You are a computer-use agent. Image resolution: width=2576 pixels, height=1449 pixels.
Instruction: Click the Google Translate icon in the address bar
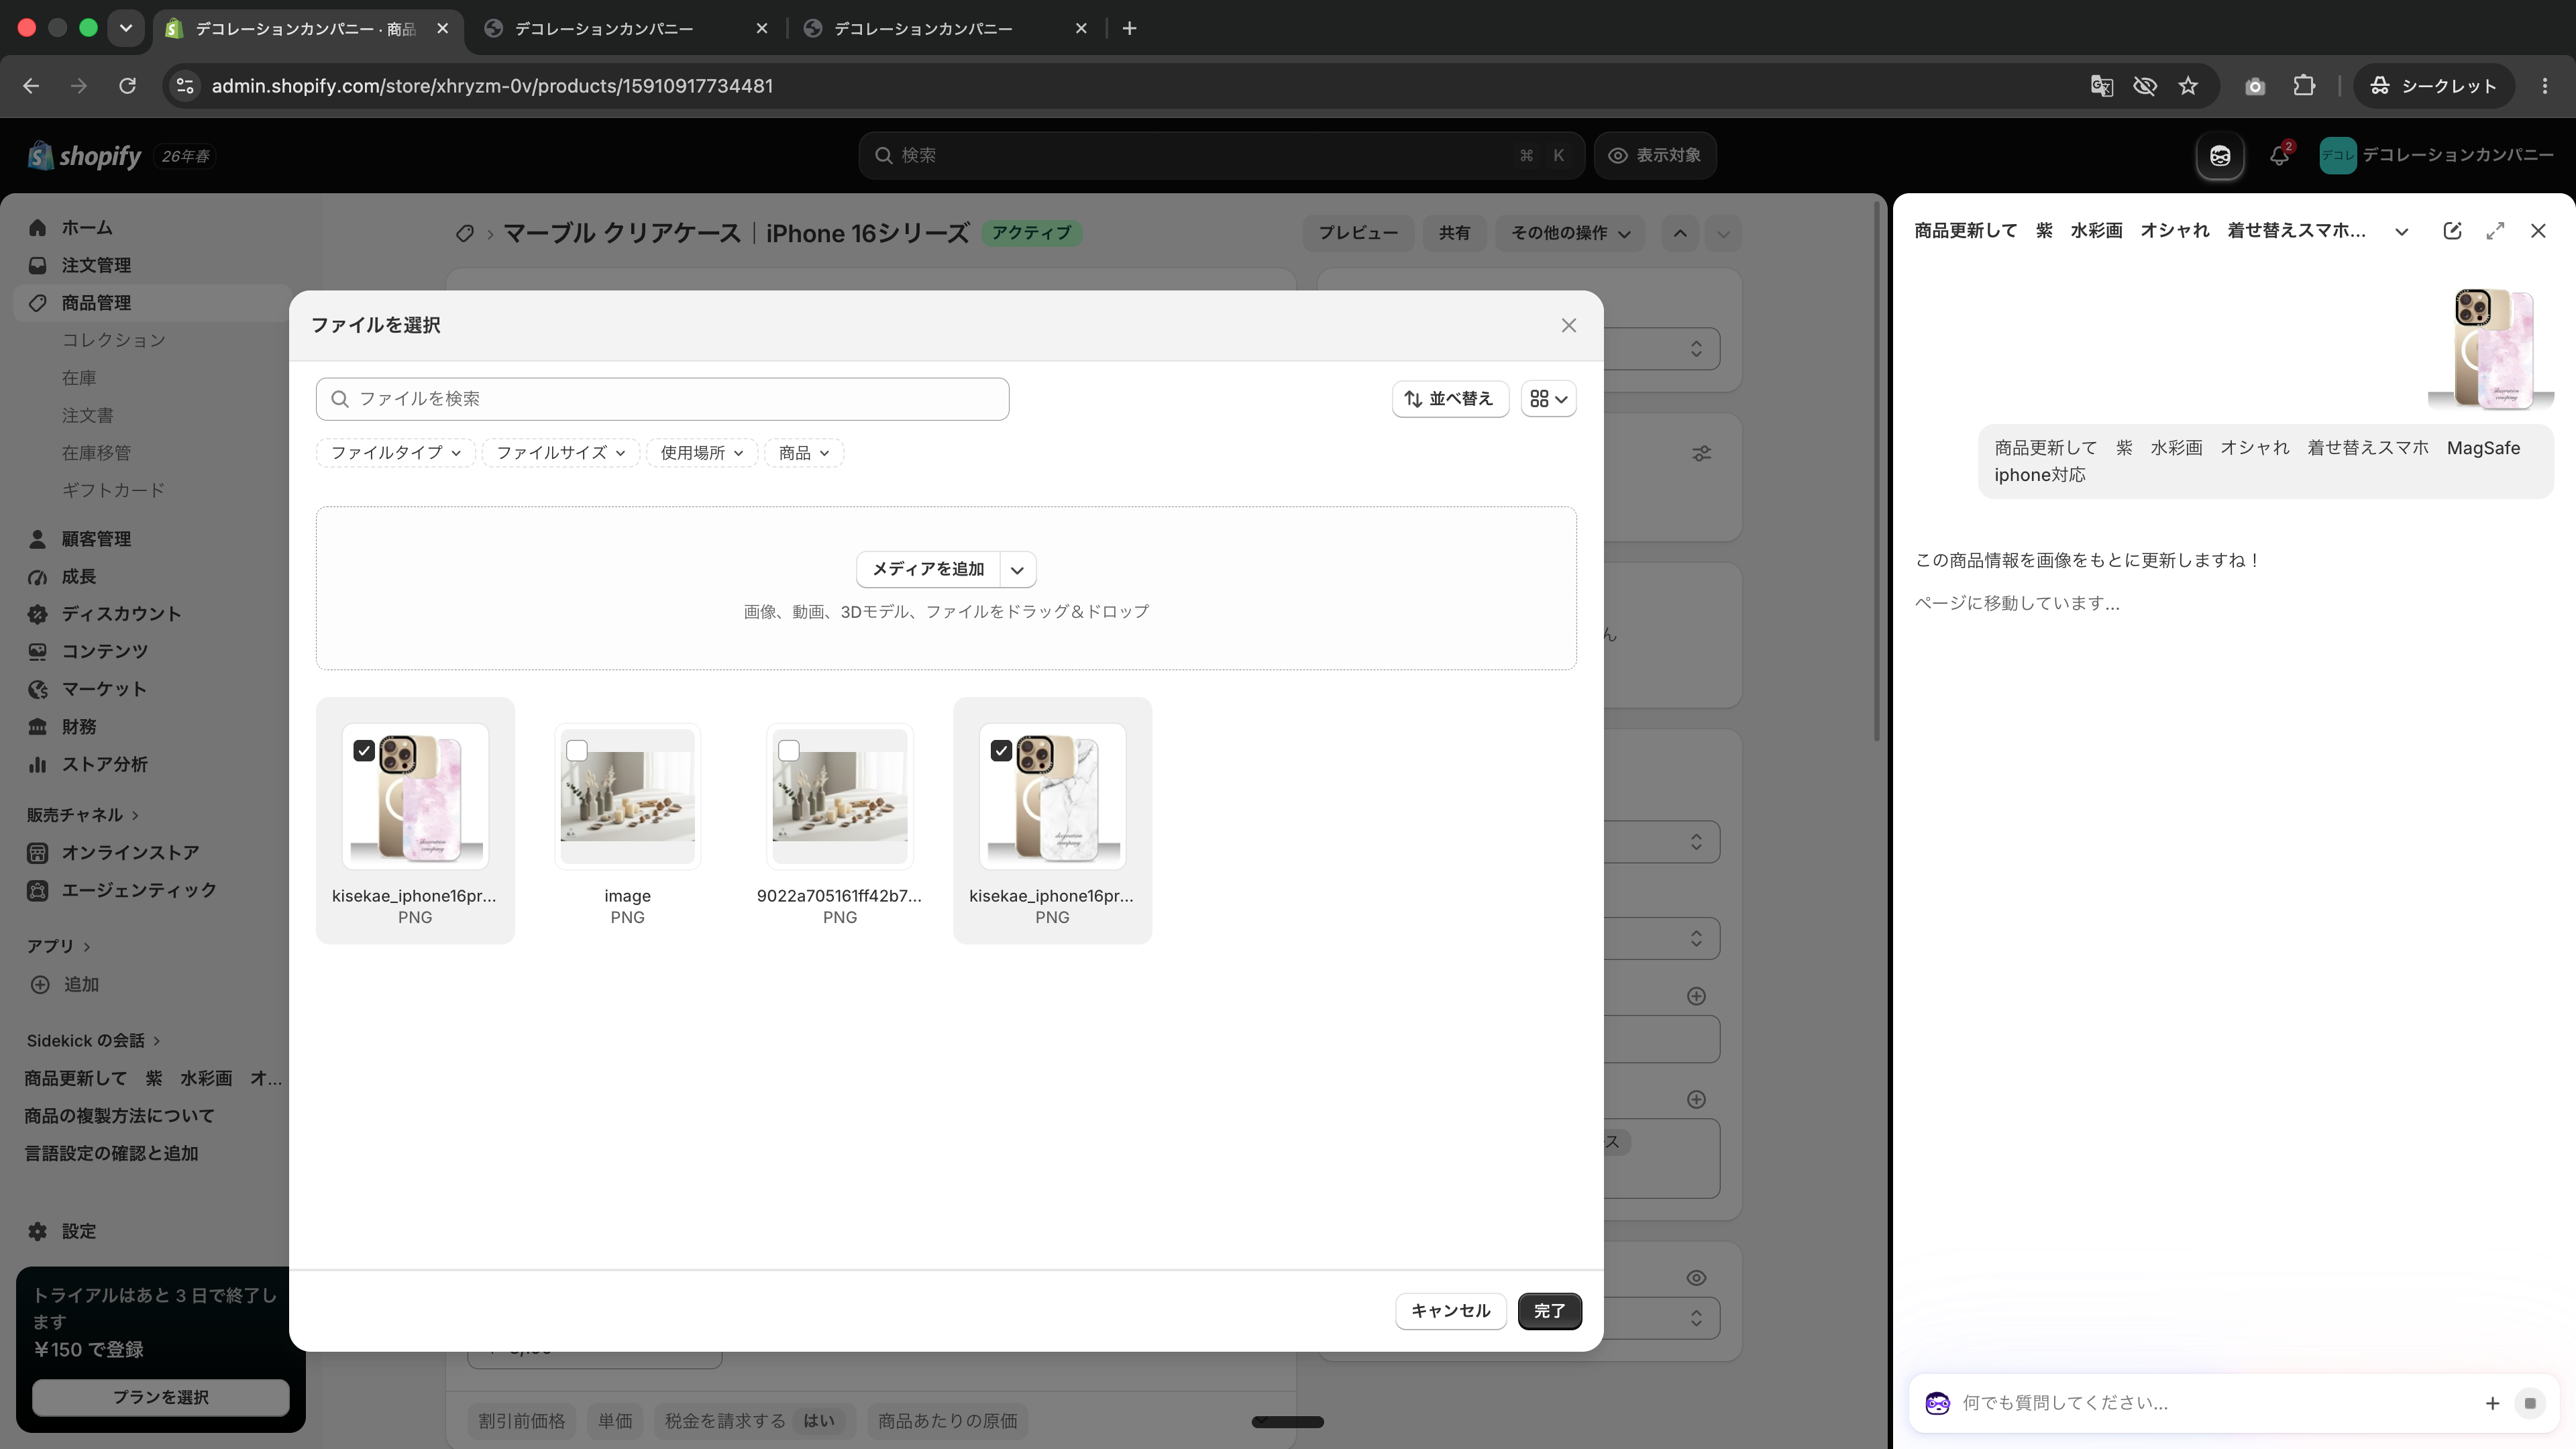(x=2101, y=86)
